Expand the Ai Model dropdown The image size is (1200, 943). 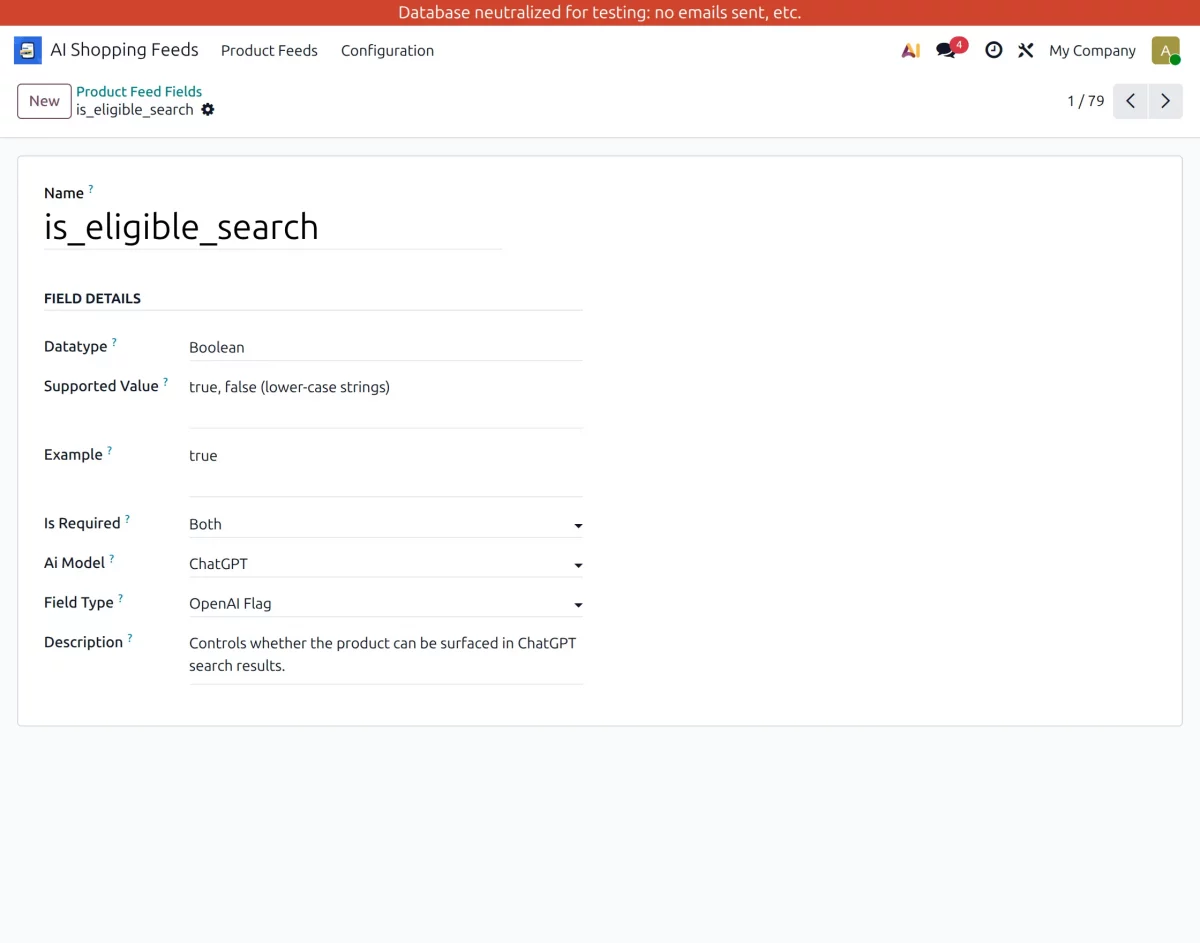point(385,564)
